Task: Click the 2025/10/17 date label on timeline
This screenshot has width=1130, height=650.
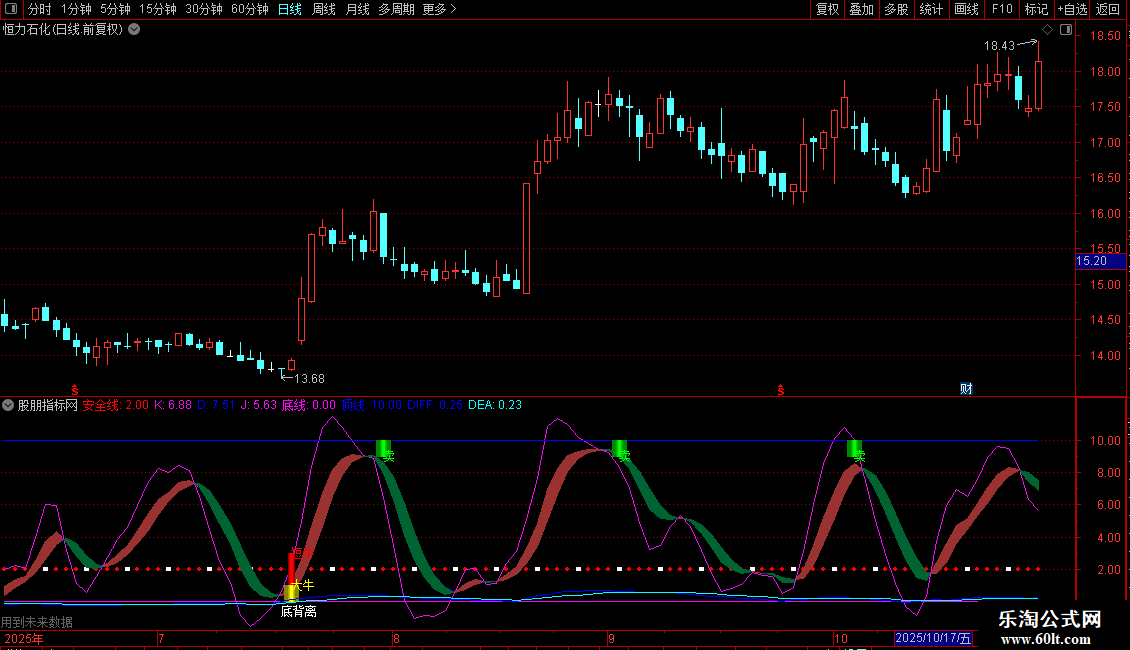Action: (933, 638)
